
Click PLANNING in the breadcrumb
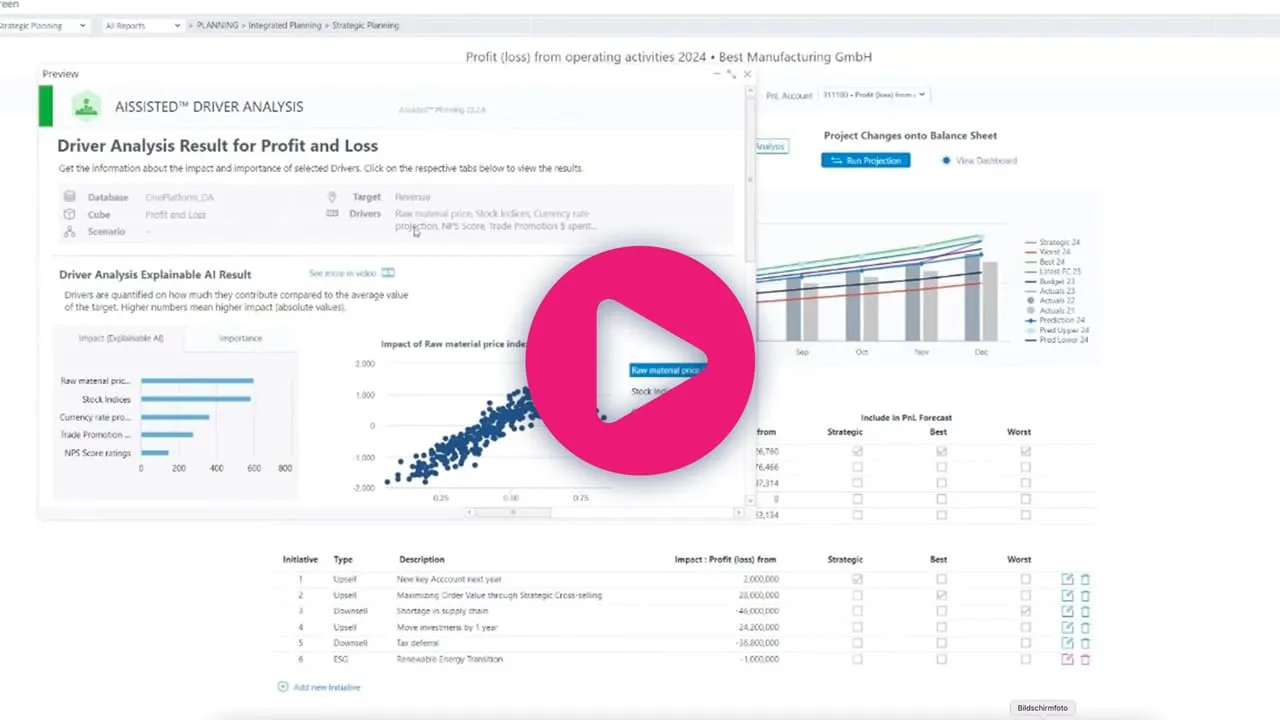[217, 25]
